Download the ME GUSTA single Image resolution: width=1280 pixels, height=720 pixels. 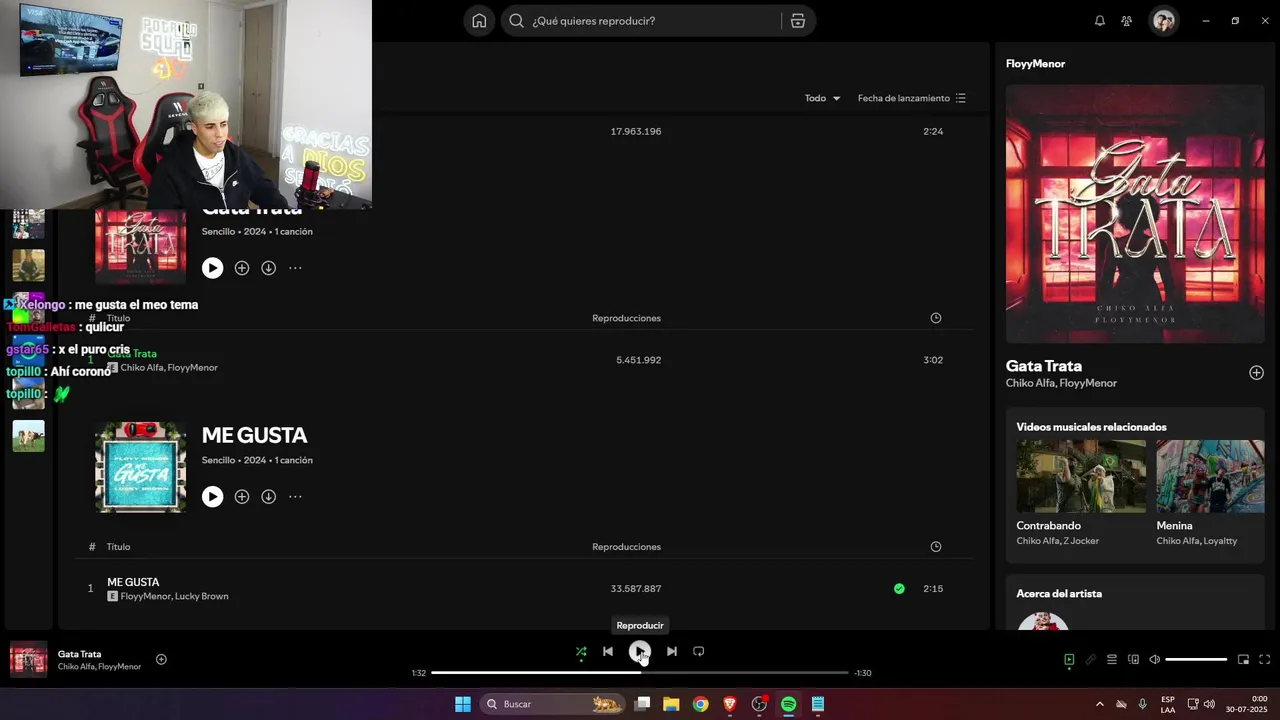(269, 497)
